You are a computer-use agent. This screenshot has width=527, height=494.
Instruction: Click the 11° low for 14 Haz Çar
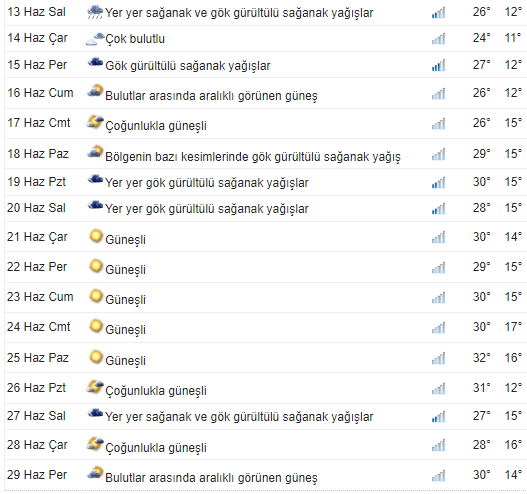coord(513,38)
